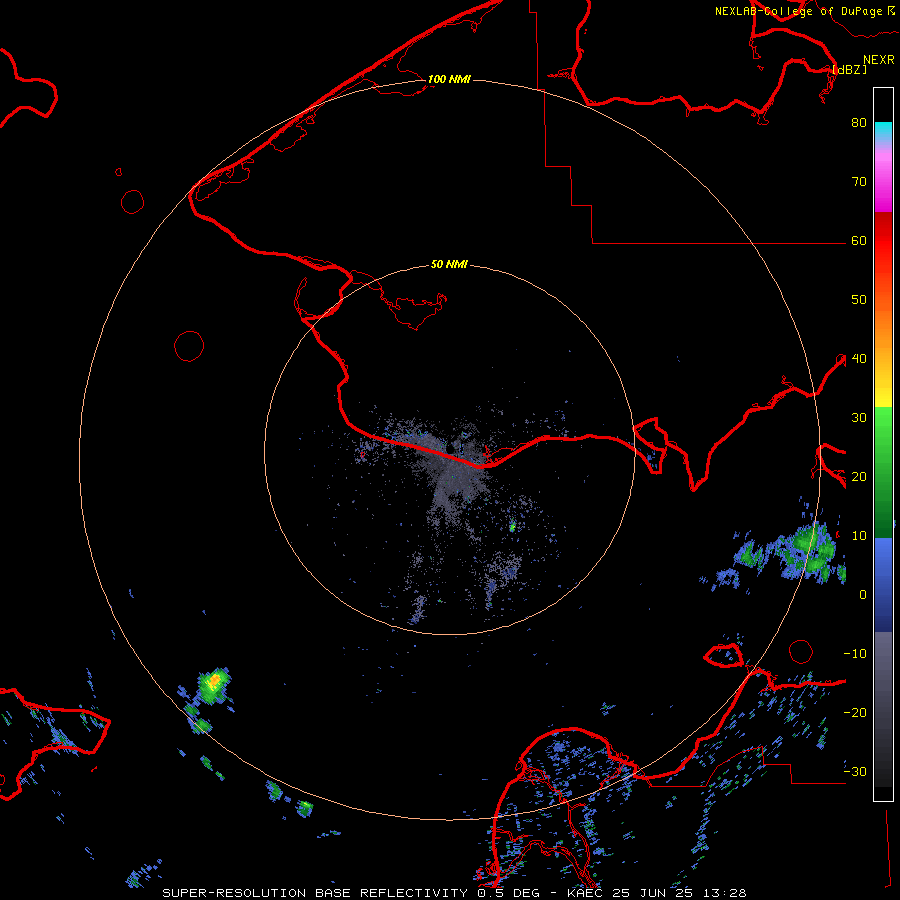Click the 30 label on the reflectivity legend
This screenshot has height=900, width=900.
(859, 417)
